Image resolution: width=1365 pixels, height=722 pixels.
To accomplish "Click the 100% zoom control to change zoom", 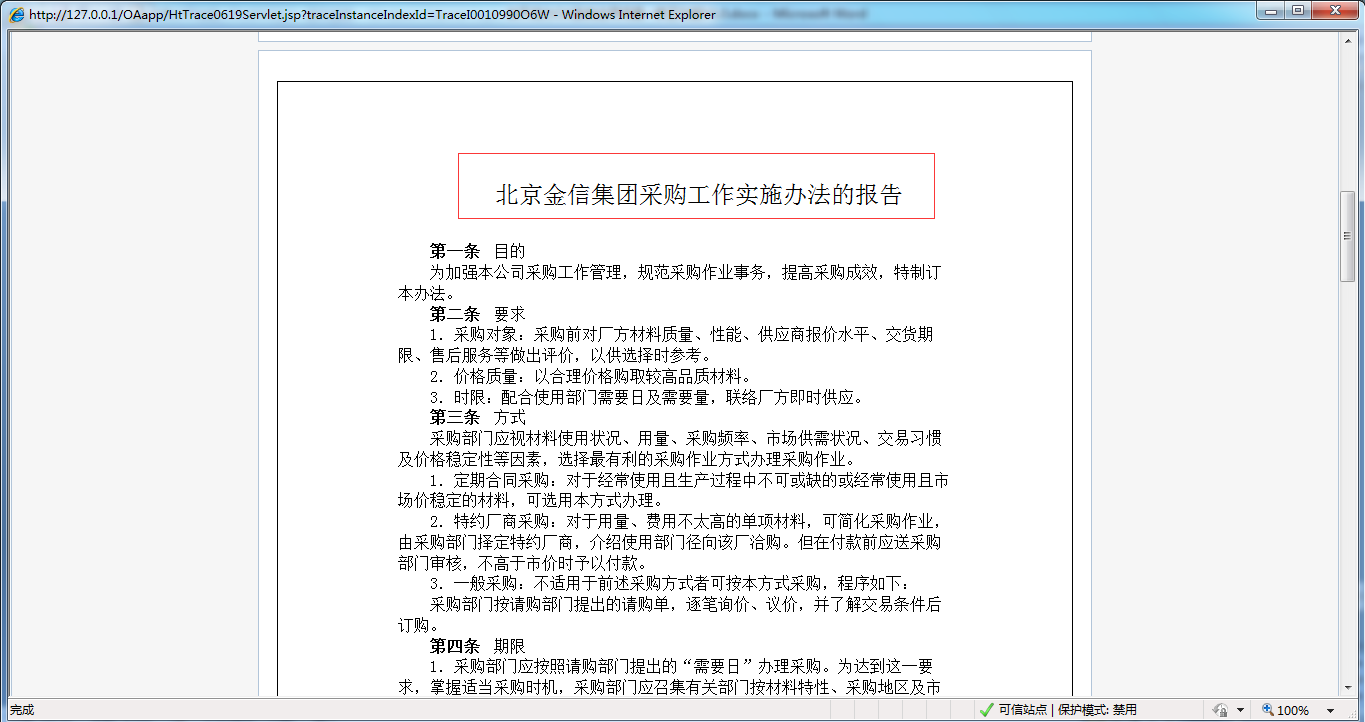I will pyautogui.click(x=1292, y=708).
